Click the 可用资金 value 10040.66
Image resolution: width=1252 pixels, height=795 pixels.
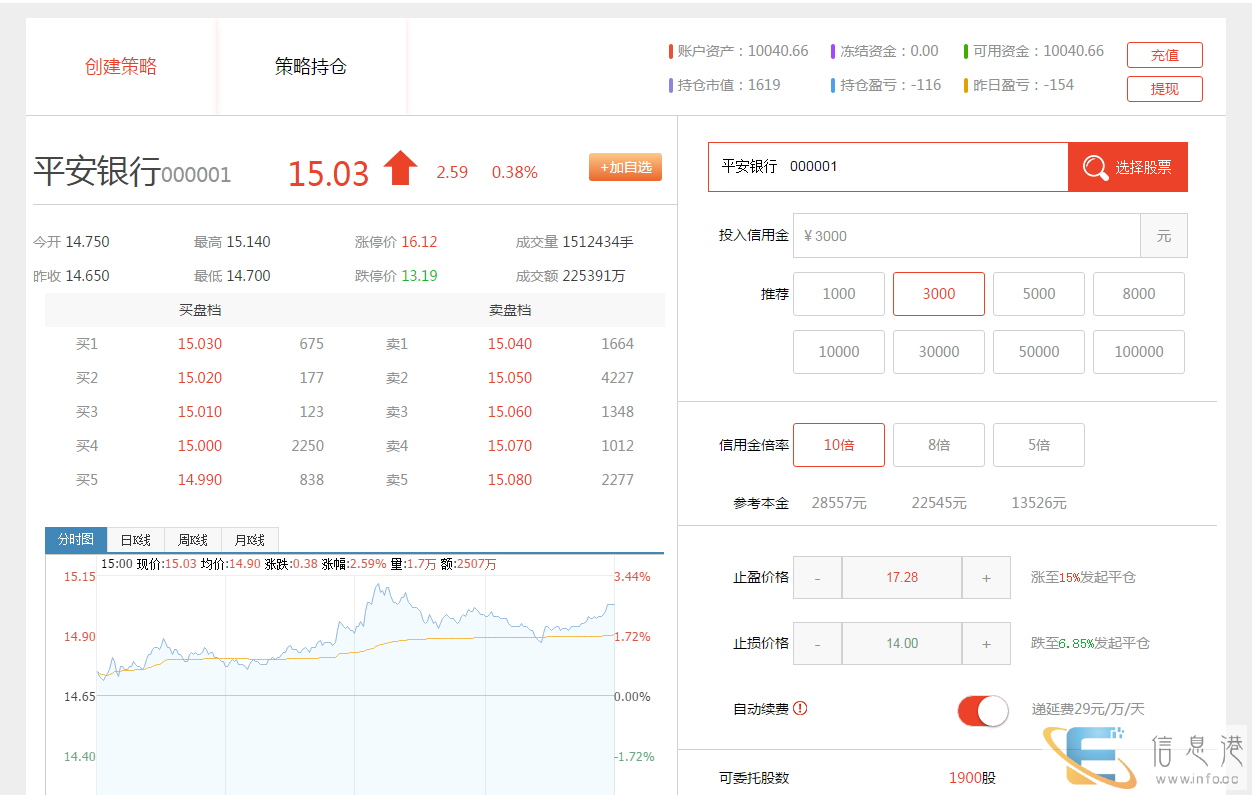coord(1074,51)
